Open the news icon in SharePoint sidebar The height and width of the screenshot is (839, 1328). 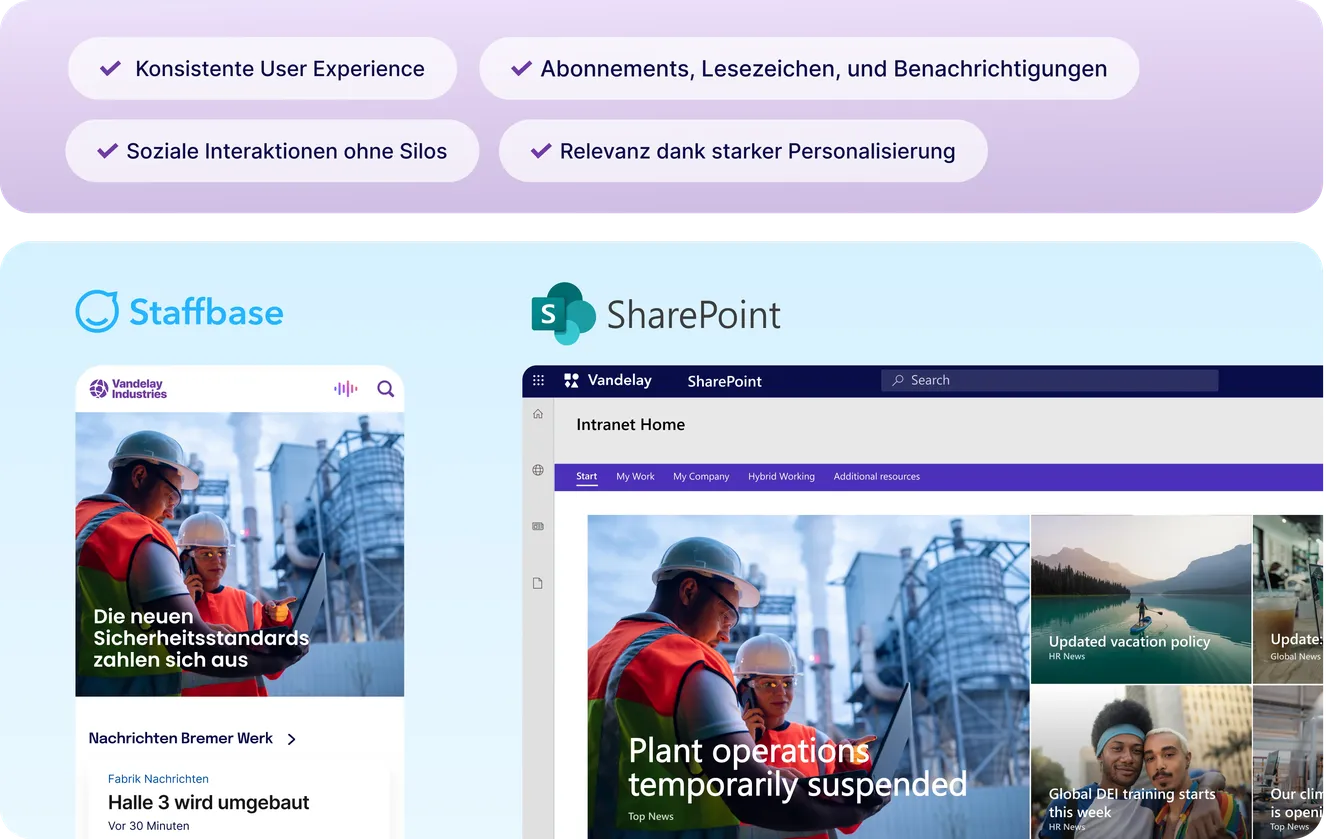(538, 526)
